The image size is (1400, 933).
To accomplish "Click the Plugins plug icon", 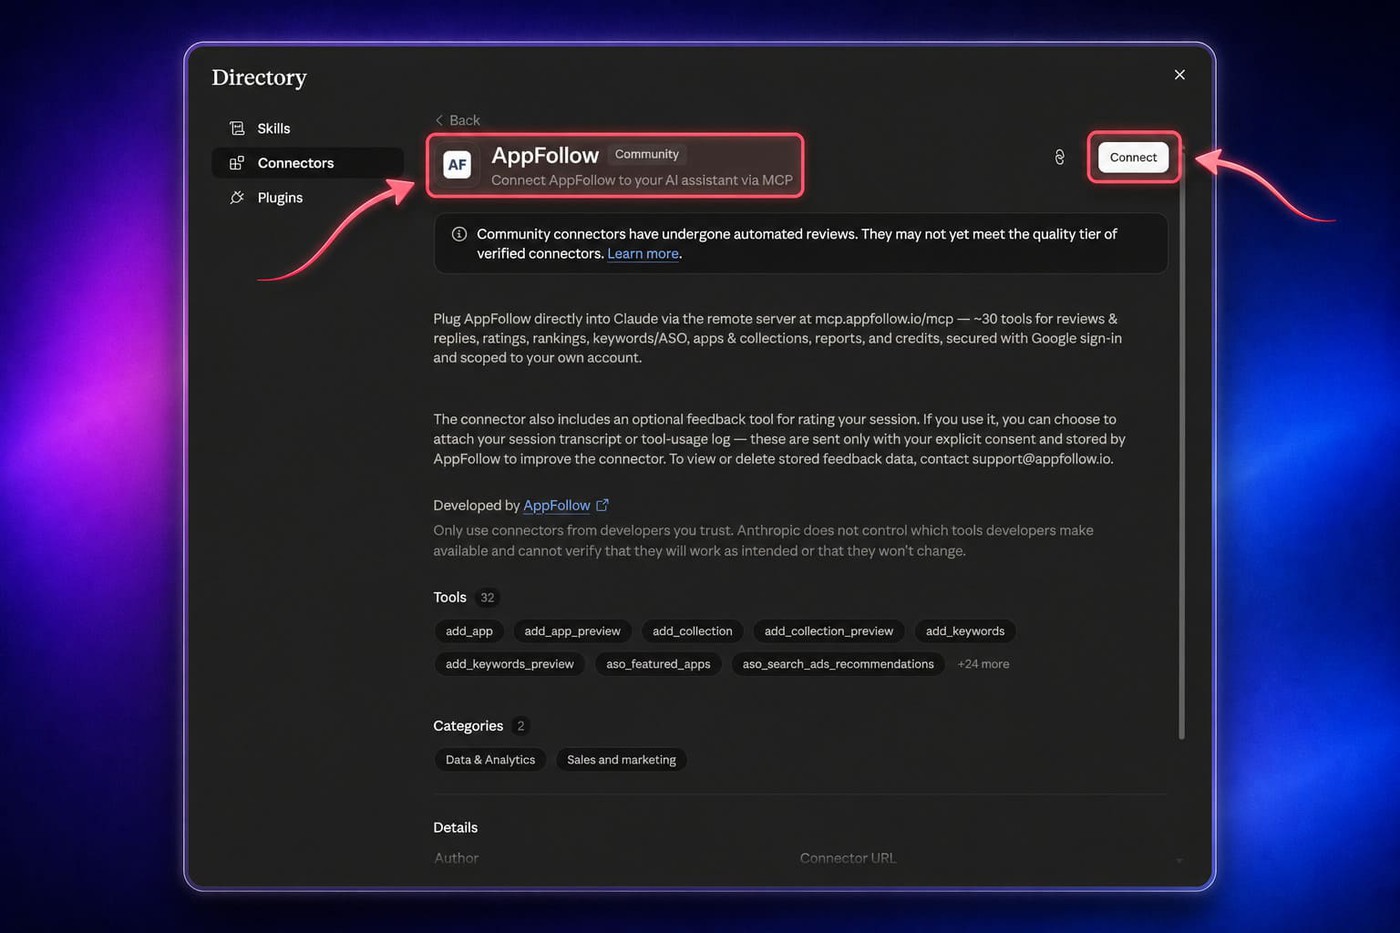I will [237, 197].
